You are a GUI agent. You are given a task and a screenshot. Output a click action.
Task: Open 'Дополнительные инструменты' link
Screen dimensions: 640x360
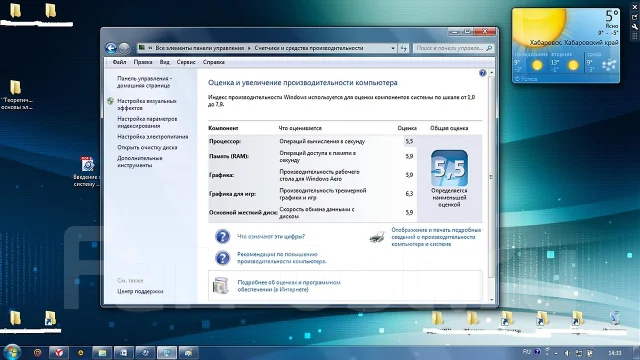140,162
